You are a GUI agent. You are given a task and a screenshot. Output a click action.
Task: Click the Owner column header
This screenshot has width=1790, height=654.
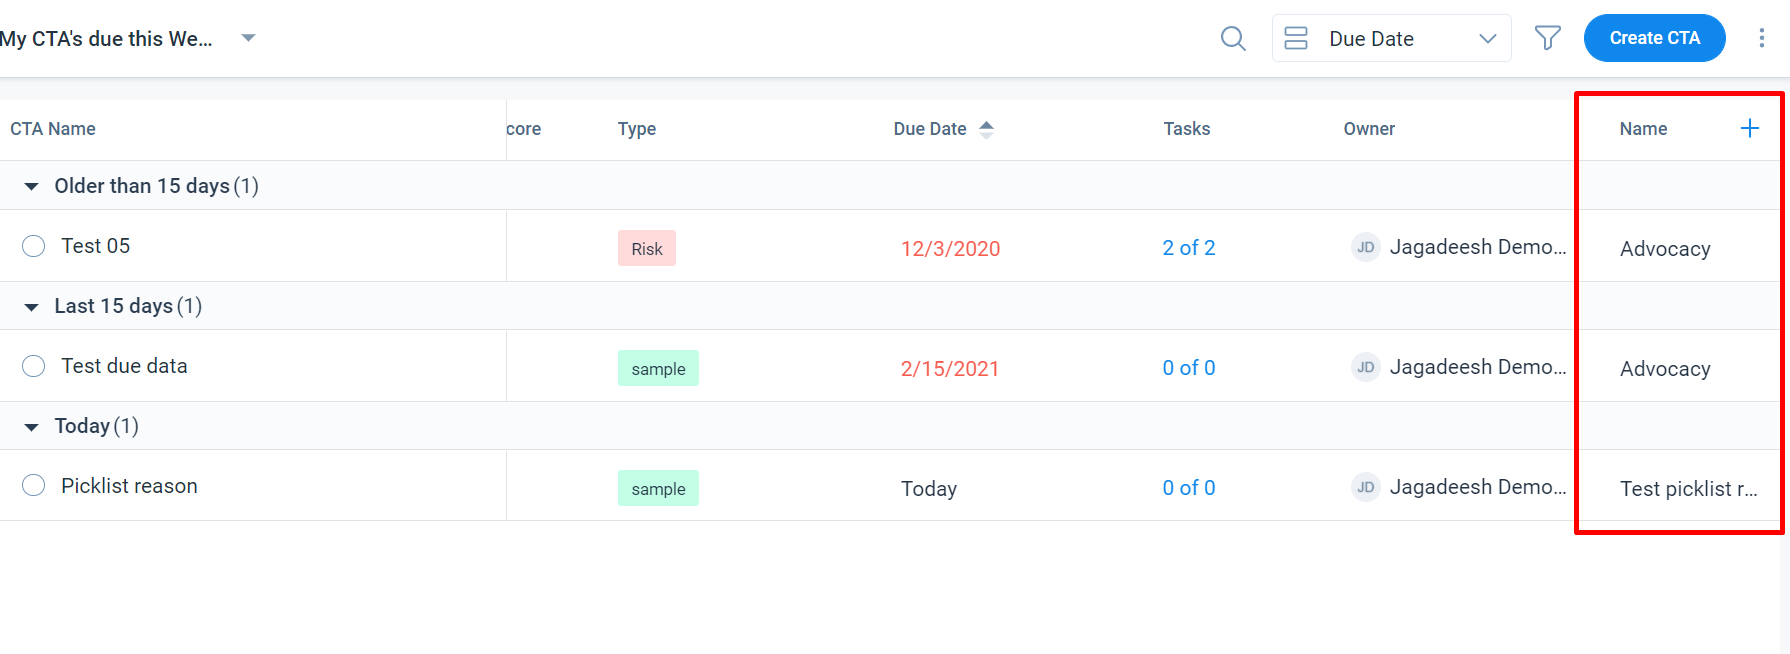coord(1369,129)
